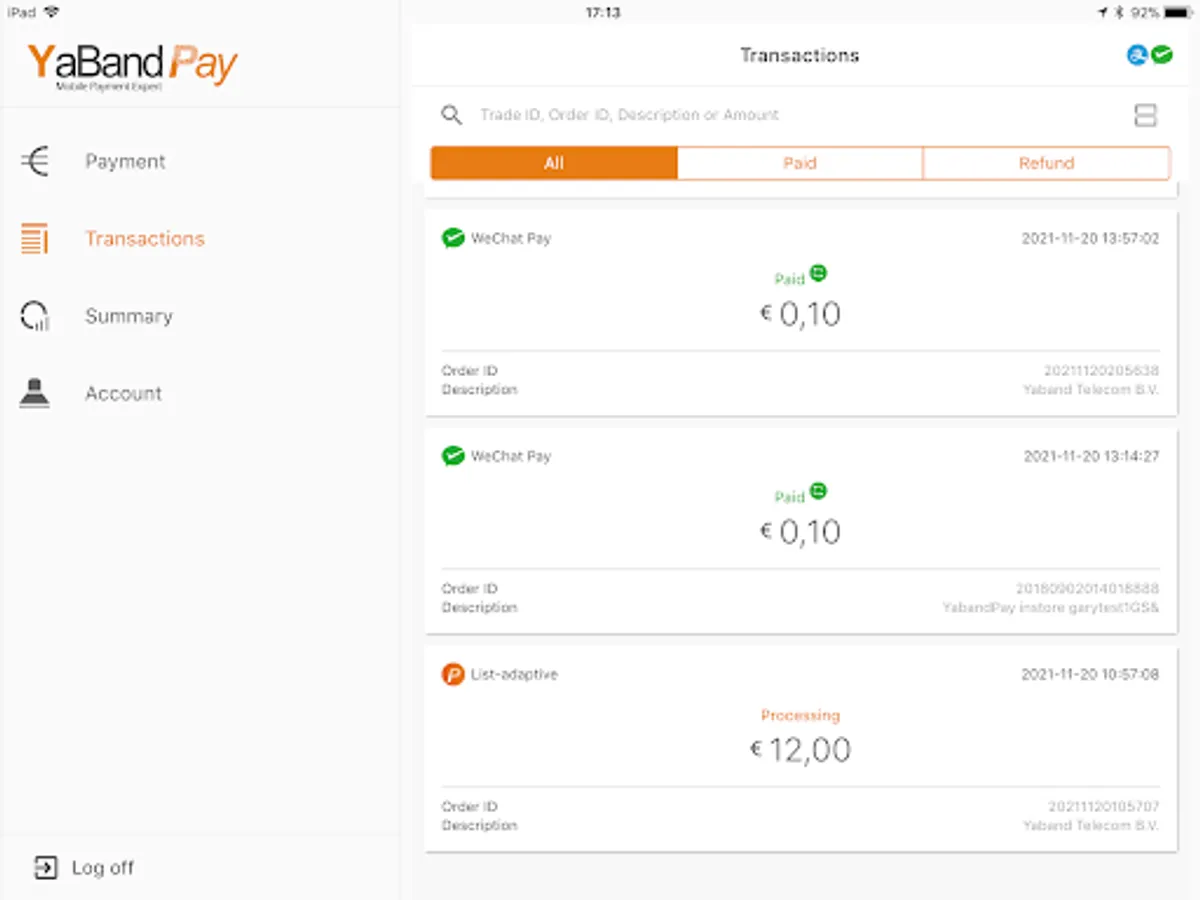
Task: Open the Account menu item
Action: point(200,393)
